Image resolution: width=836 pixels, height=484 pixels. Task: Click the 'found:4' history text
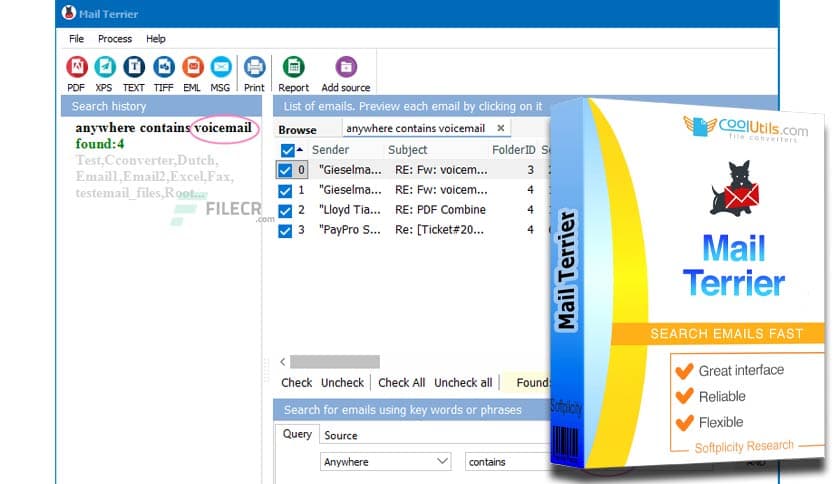pyautogui.click(x=100, y=144)
